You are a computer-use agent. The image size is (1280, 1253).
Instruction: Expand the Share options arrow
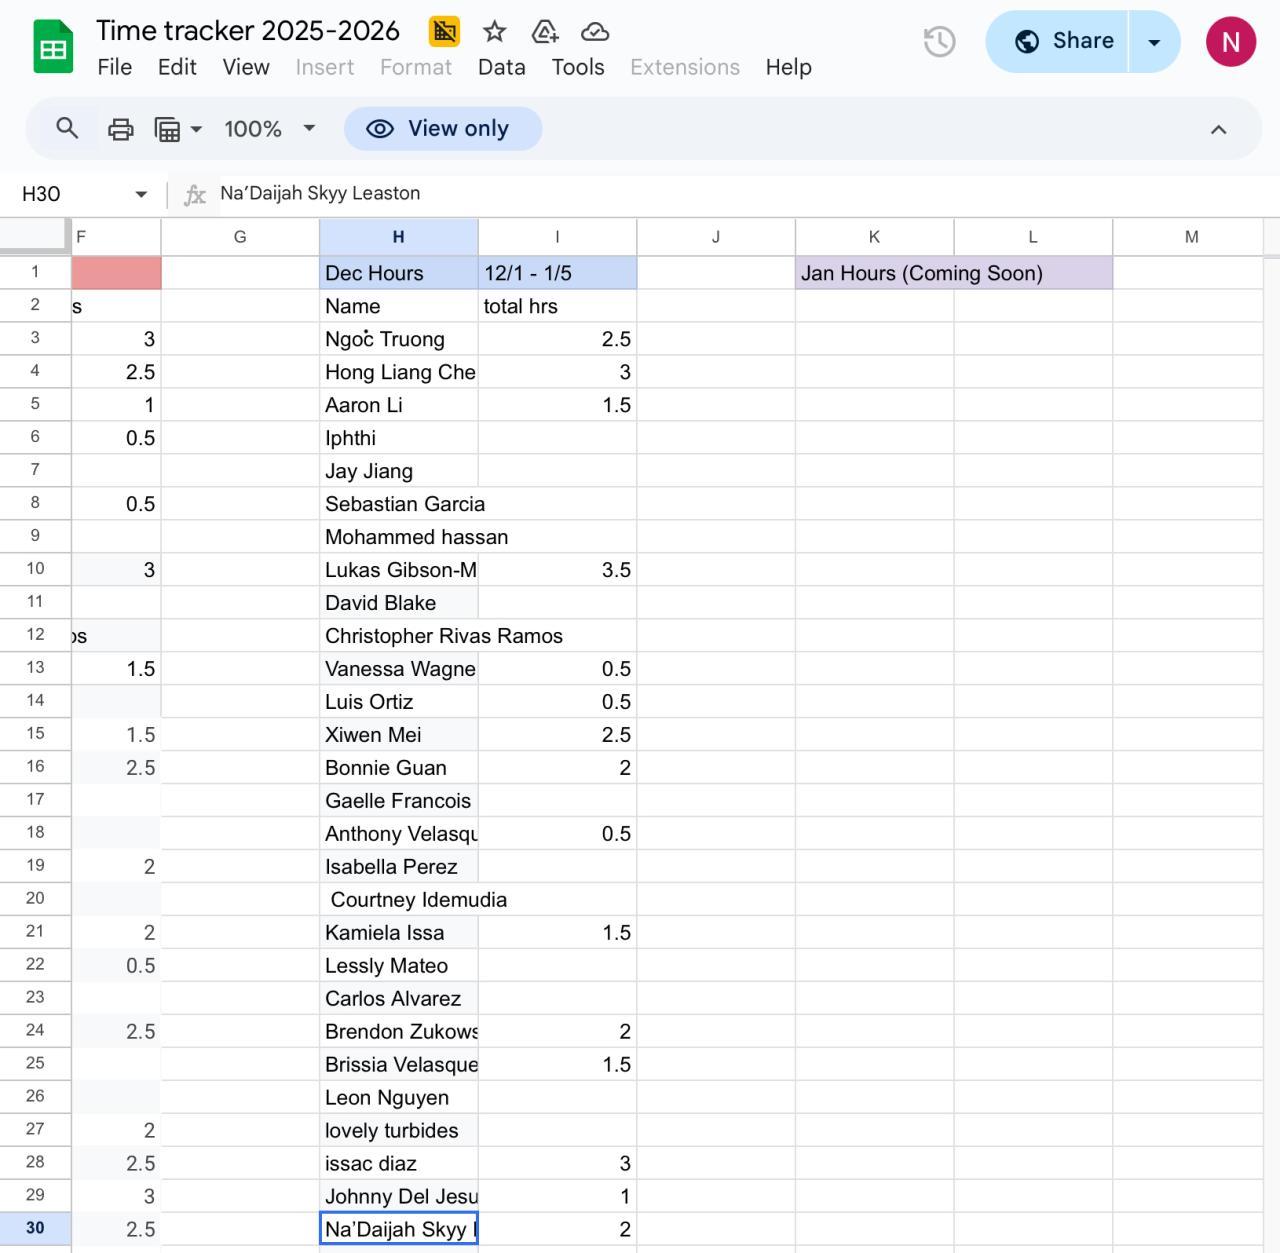(1154, 42)
